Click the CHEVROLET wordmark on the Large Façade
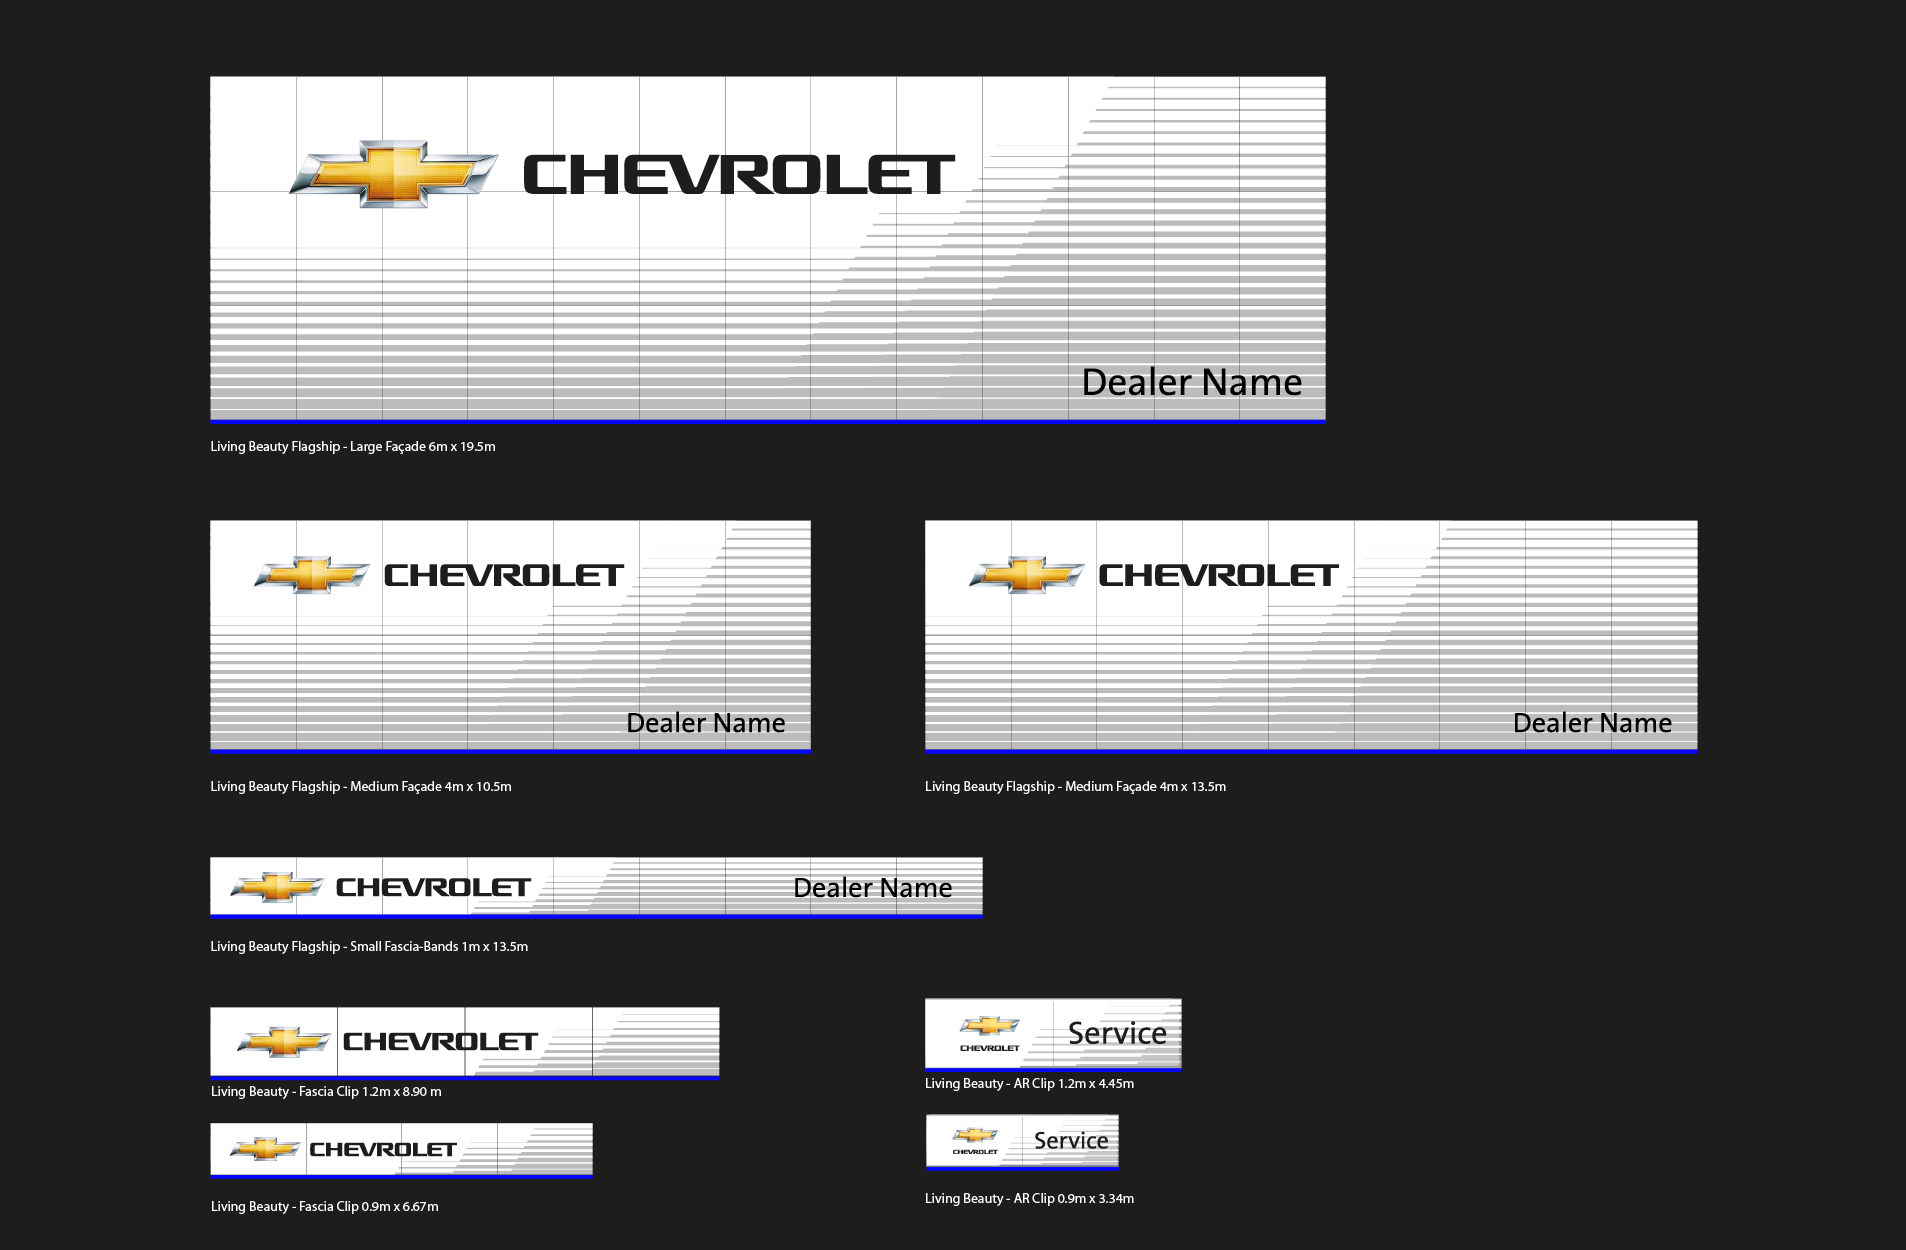The image size is (1906, 1250). tap(739, 175)
